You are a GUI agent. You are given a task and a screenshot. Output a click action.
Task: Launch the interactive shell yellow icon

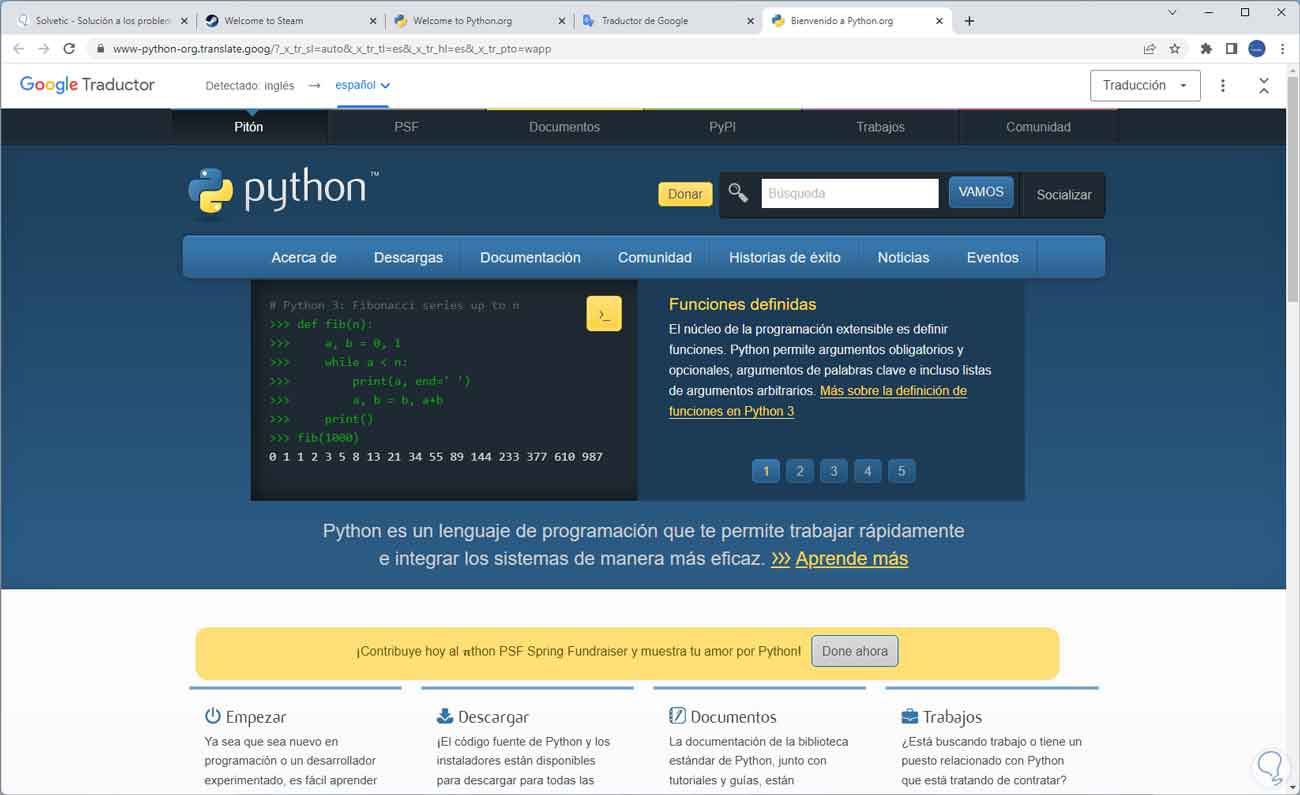(604, 314)
